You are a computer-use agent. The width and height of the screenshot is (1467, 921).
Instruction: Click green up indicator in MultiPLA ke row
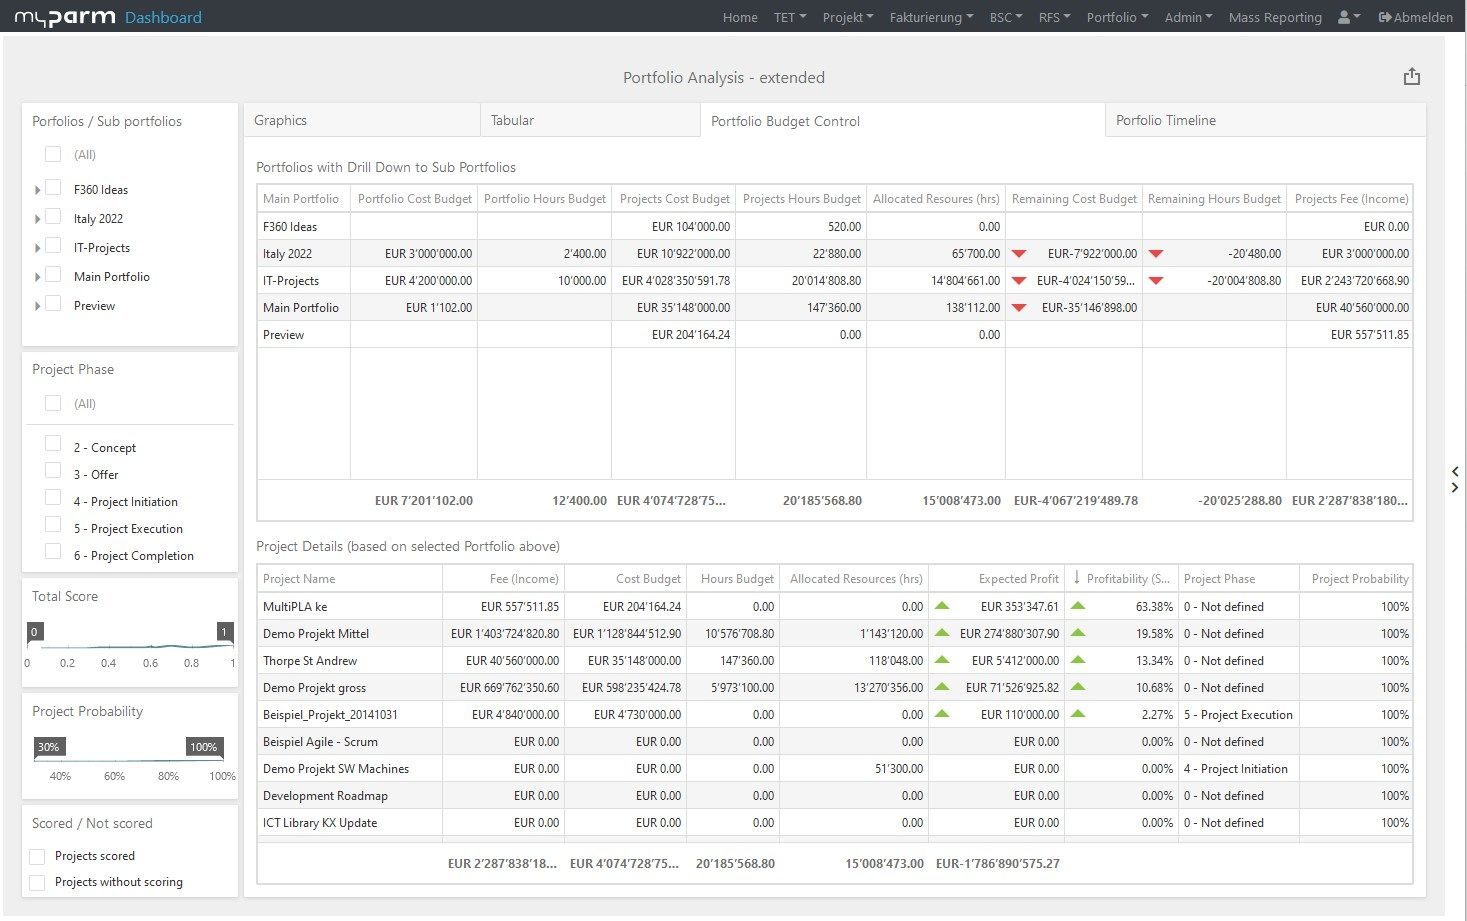coord(941,606)
